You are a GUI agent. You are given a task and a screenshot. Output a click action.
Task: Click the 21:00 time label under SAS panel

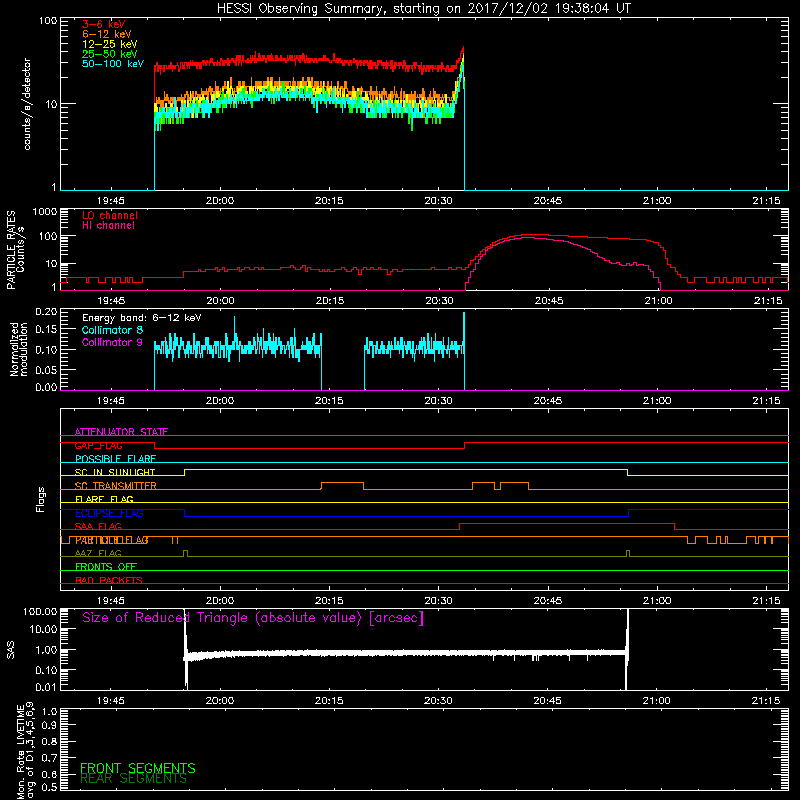coord(657,701)
